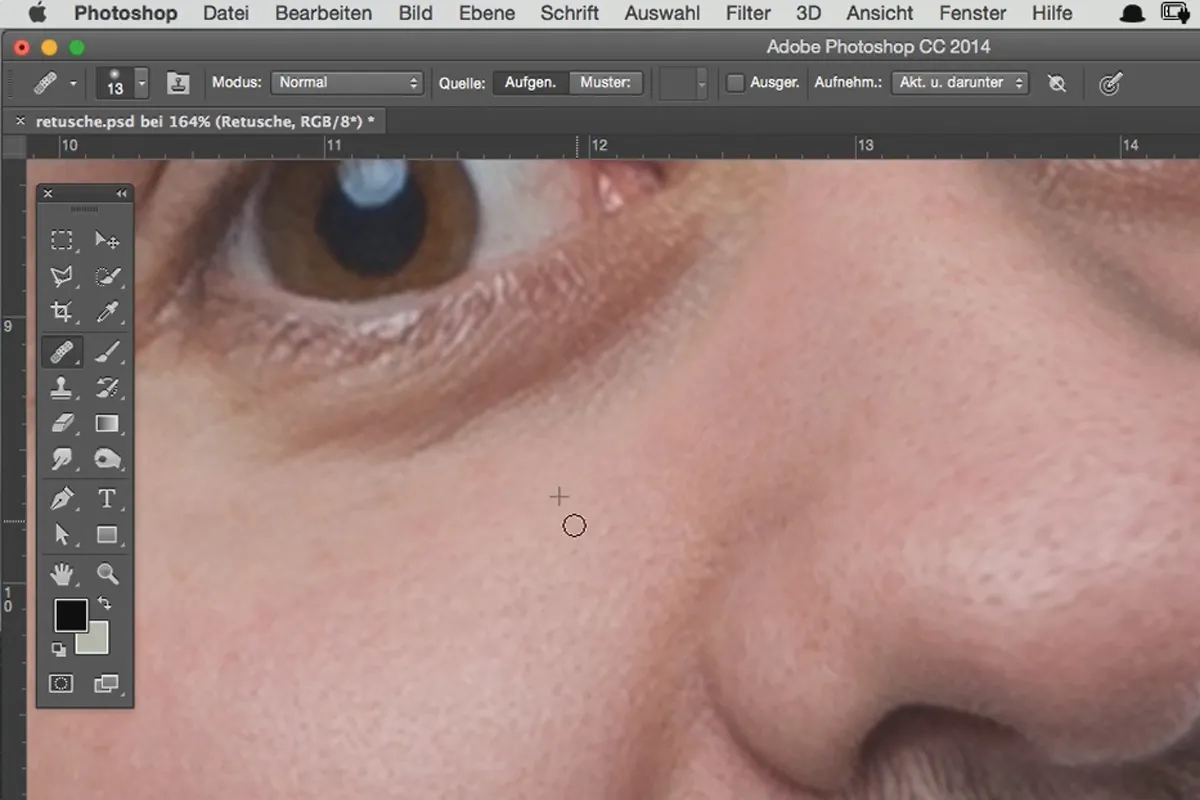Select the Smudge tool
This screenshot has height=800, width=1200.
62,460
